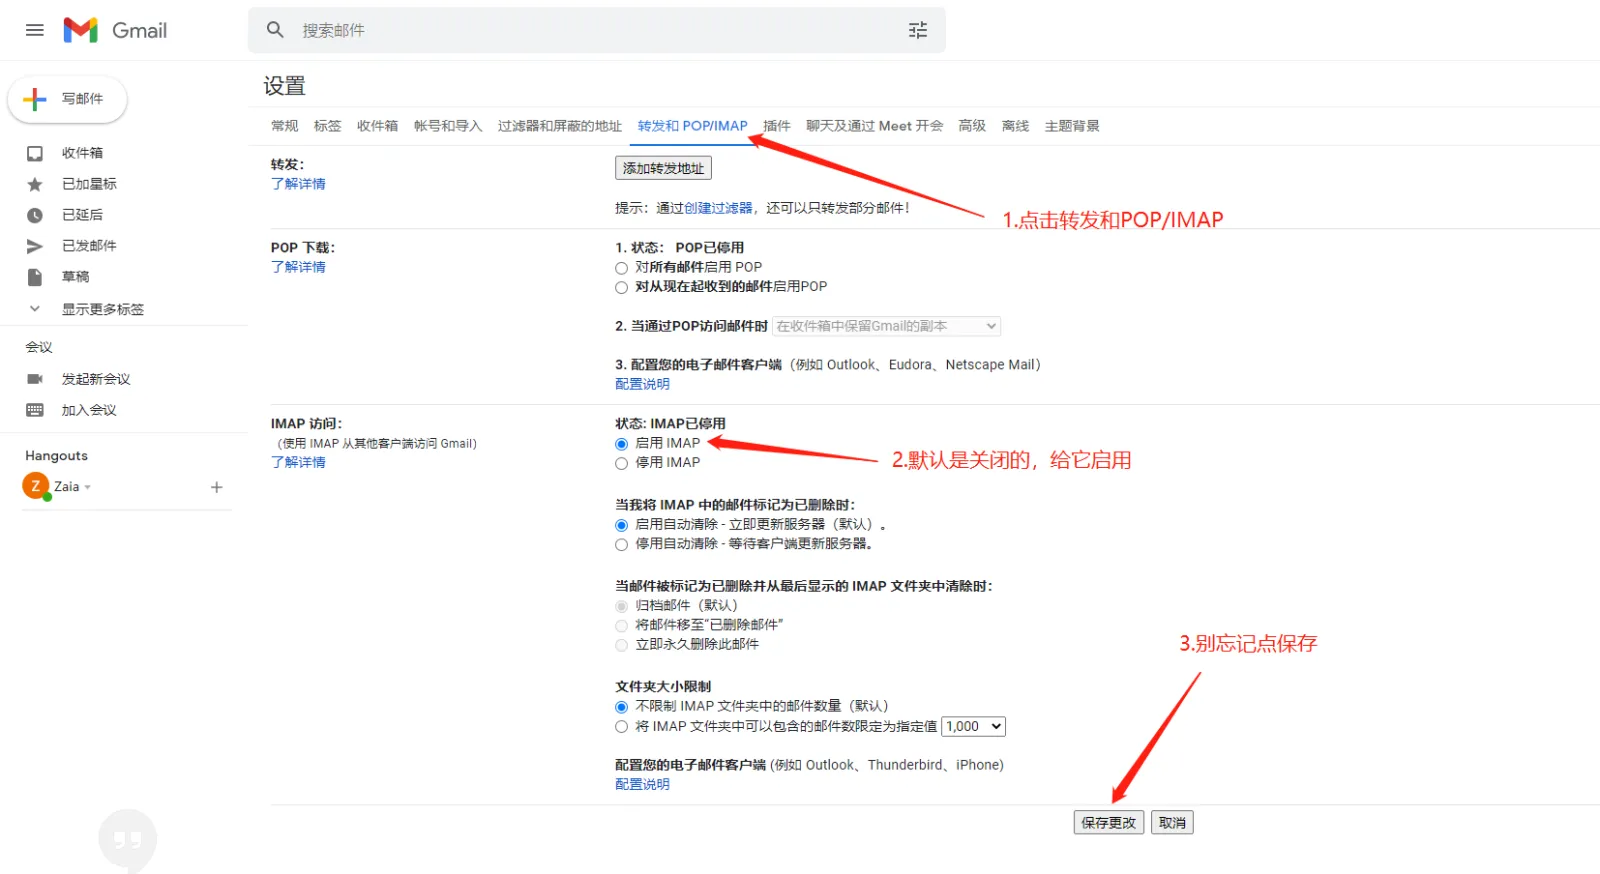Viewport: 1600px width, 874px height.
Task: Click the 已发邮件 sent arrow icon
Action: 35,246
